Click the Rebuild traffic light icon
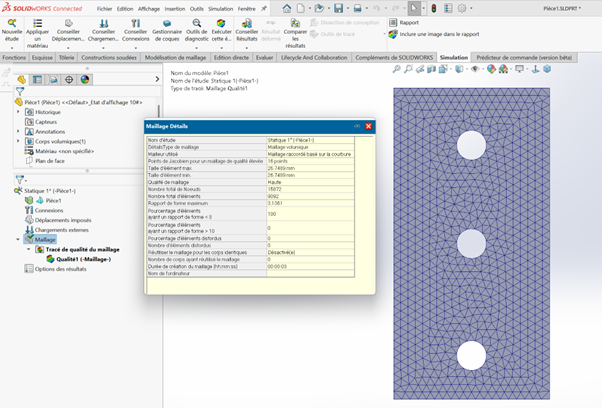Viewport: 602px width, 408px height. 434,8
